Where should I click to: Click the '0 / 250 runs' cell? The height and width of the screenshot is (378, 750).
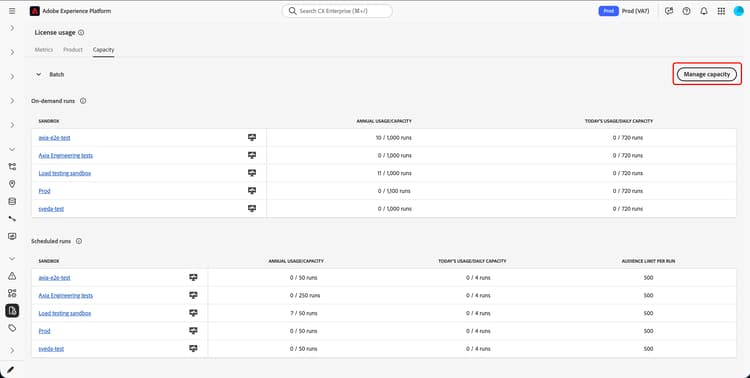tap(305, 295)
